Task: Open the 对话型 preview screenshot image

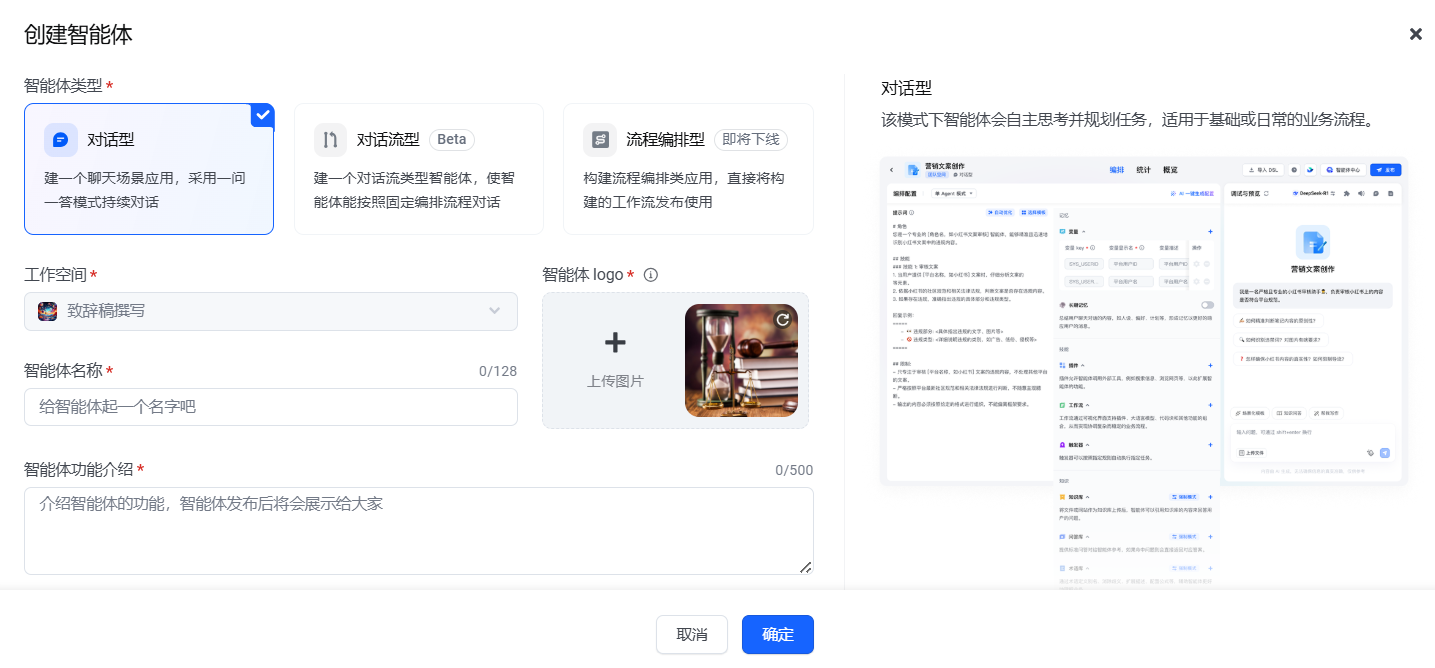Action: [x=1143, y=320]
